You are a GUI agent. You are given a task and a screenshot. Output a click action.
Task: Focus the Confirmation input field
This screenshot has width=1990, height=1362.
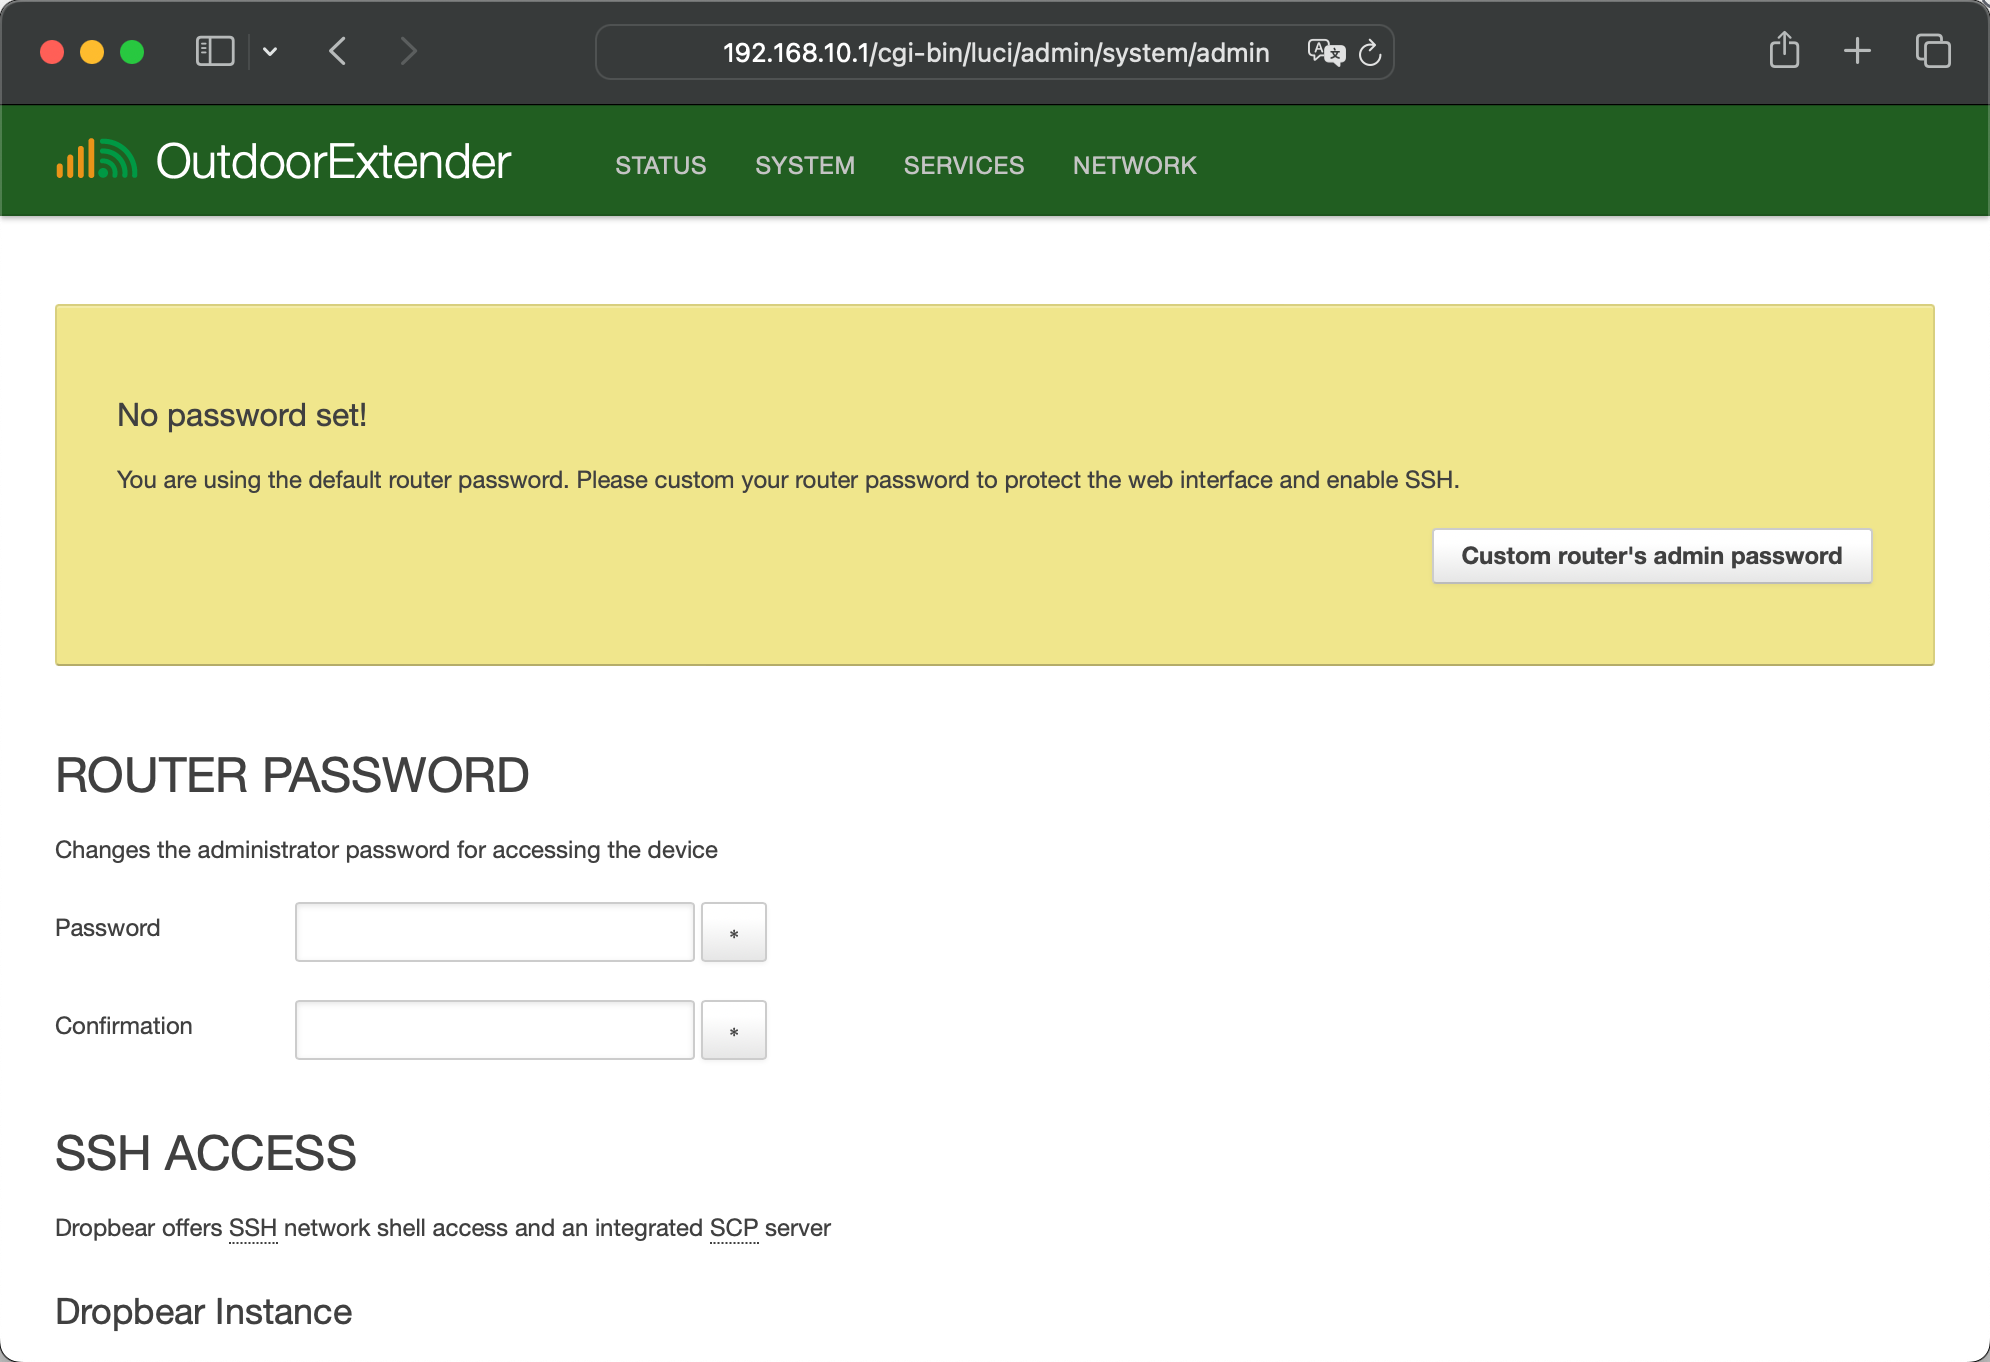(x=494, y=1030)
